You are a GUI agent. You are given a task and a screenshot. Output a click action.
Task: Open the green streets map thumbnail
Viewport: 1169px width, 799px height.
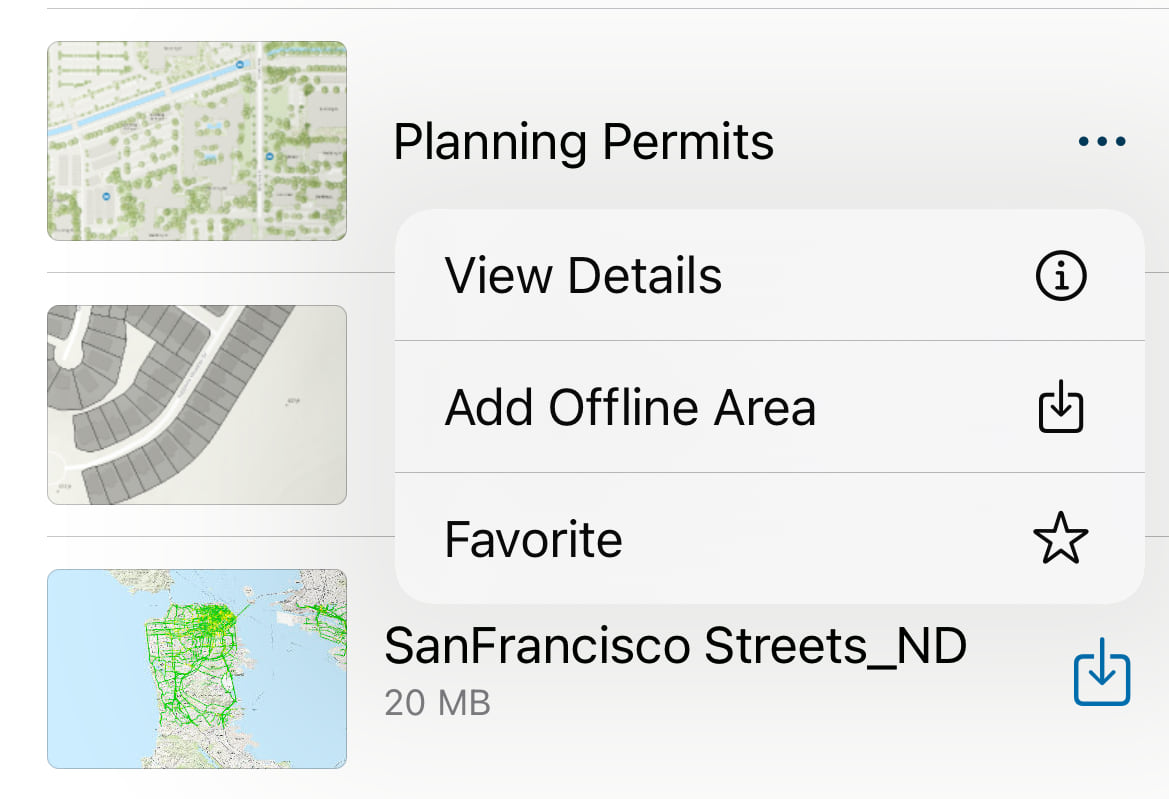click(197, 668)
